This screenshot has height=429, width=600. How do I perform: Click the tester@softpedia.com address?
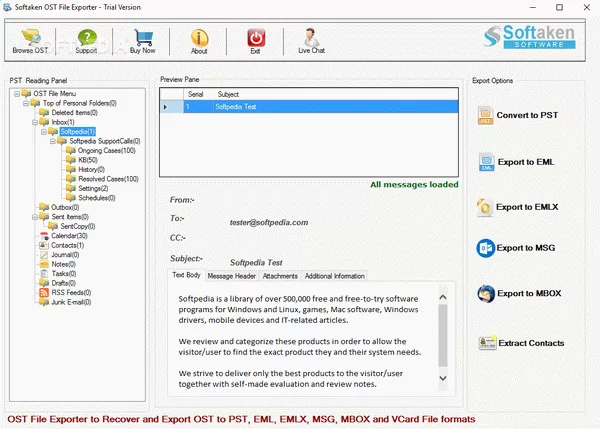point(269,222)
